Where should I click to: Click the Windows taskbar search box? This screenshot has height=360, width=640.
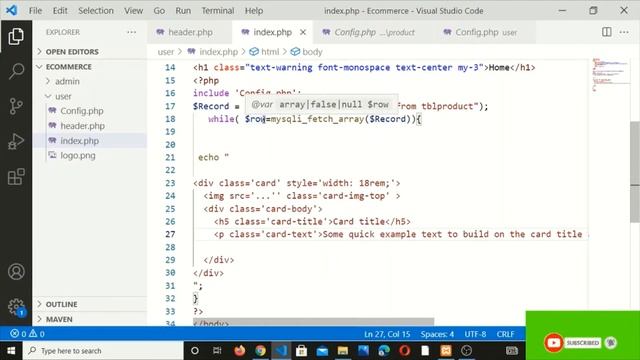pos(103,351)
